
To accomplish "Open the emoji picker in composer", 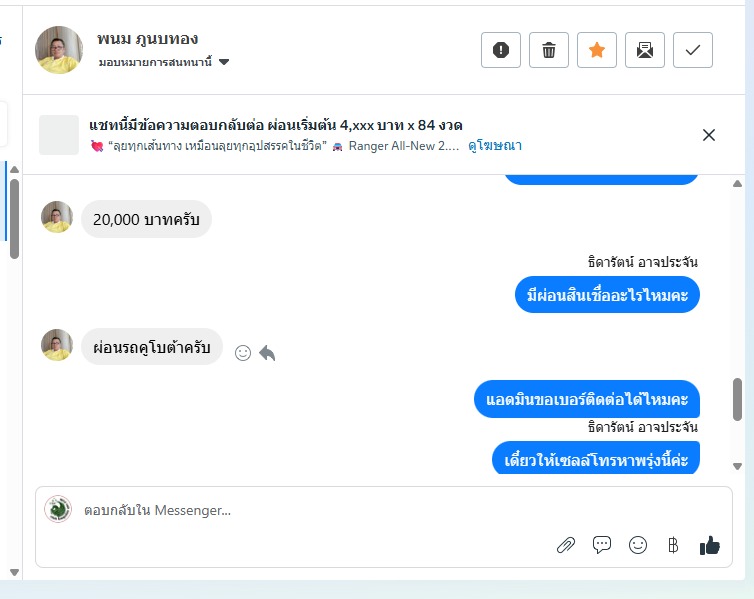I will click(638, 545).
